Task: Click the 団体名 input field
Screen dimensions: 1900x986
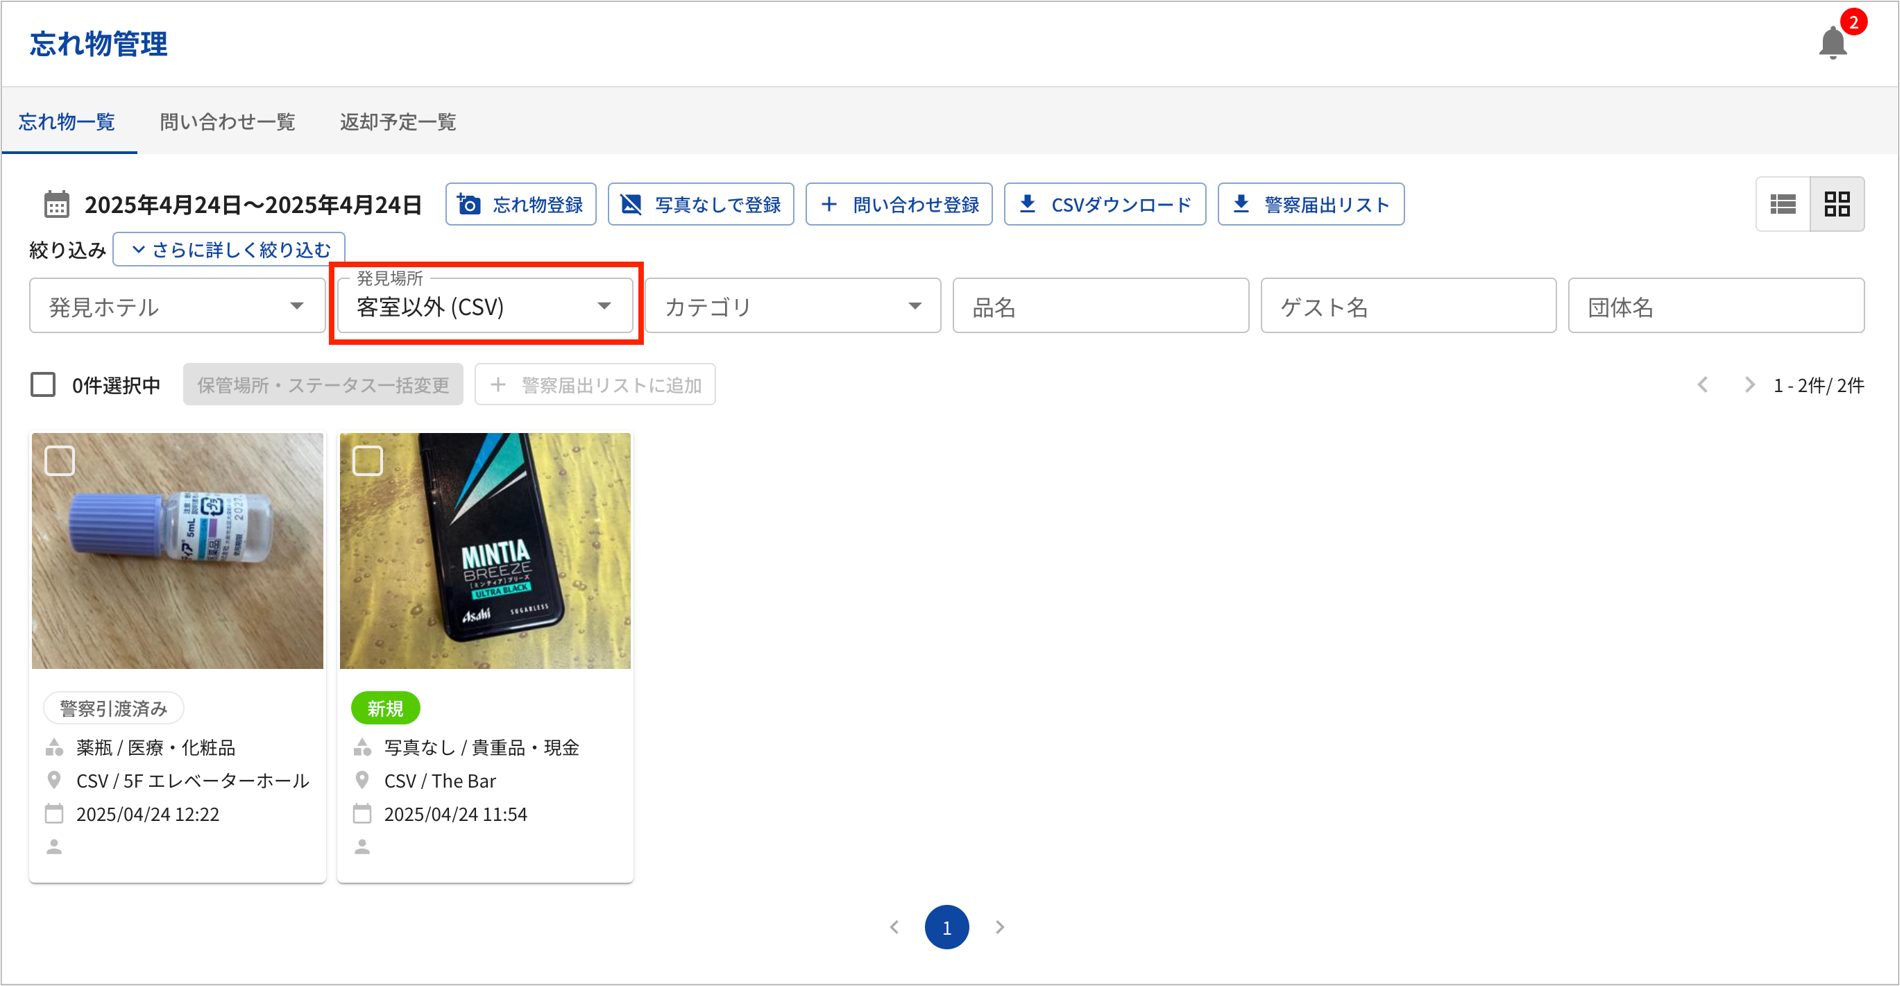Action: (x=1716, y=306)
